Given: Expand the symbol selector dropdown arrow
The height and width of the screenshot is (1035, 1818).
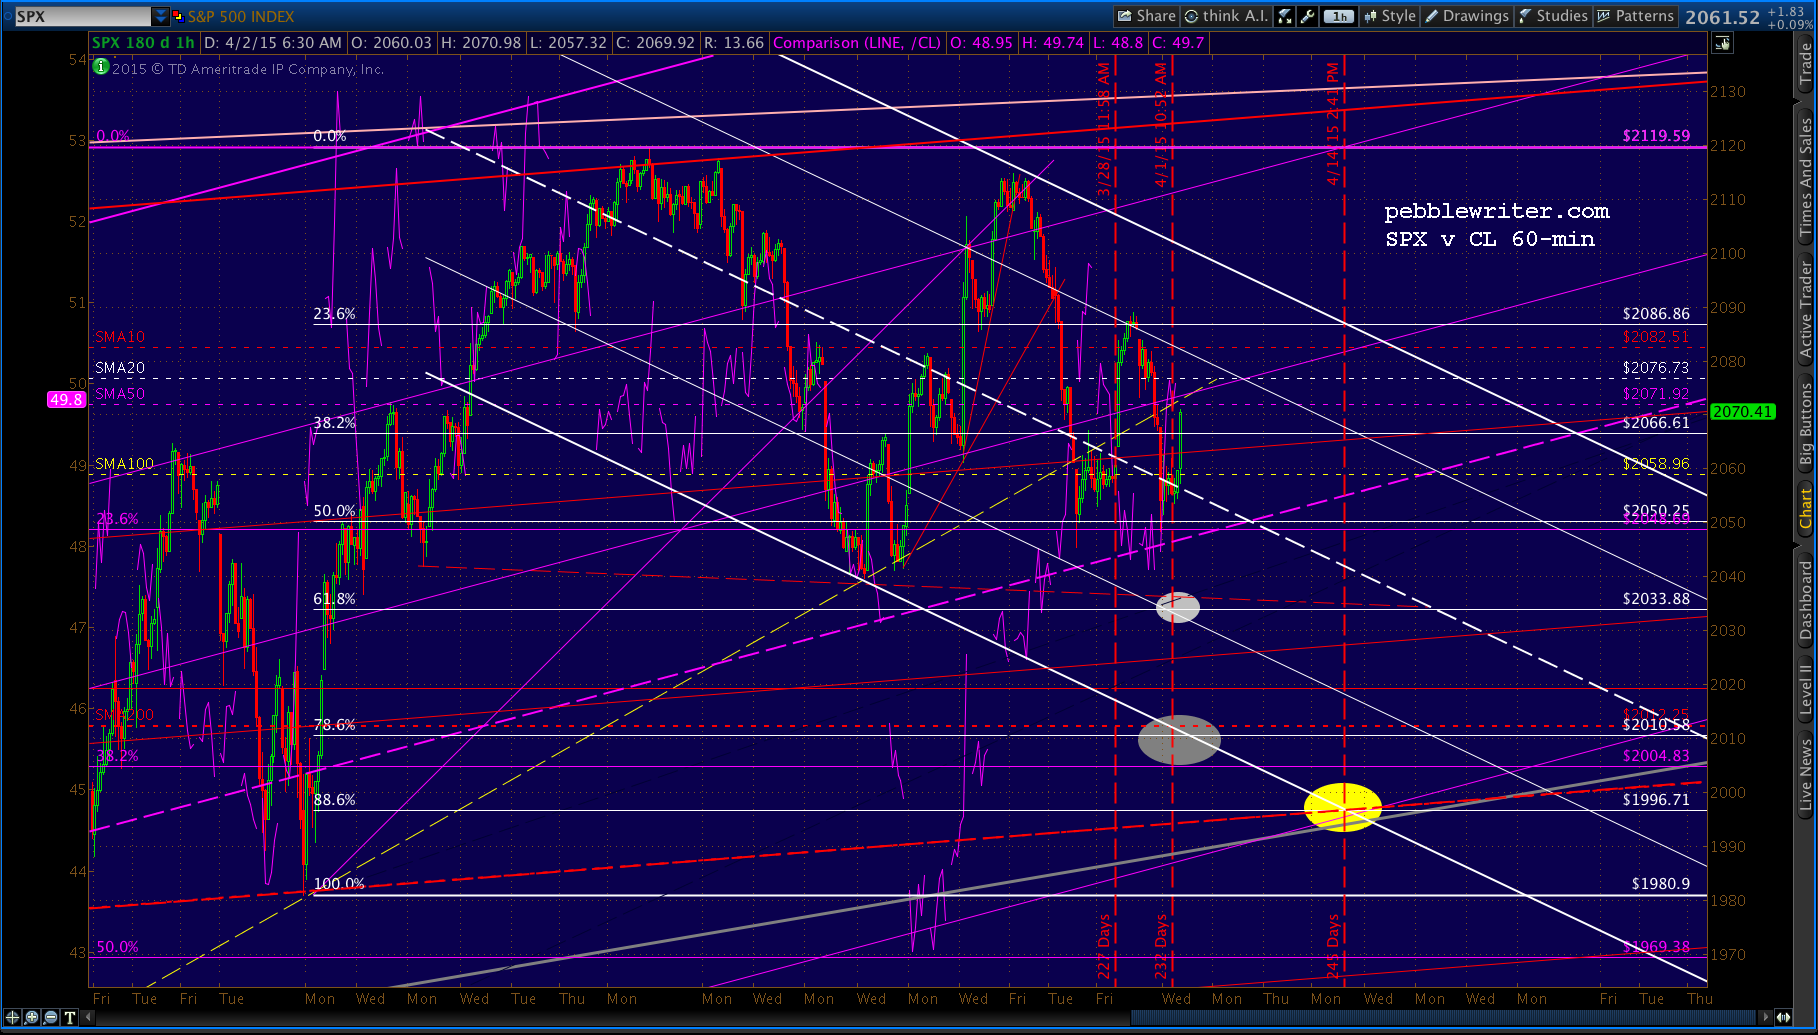Looking at the screenshot, I should coord(161,17).
